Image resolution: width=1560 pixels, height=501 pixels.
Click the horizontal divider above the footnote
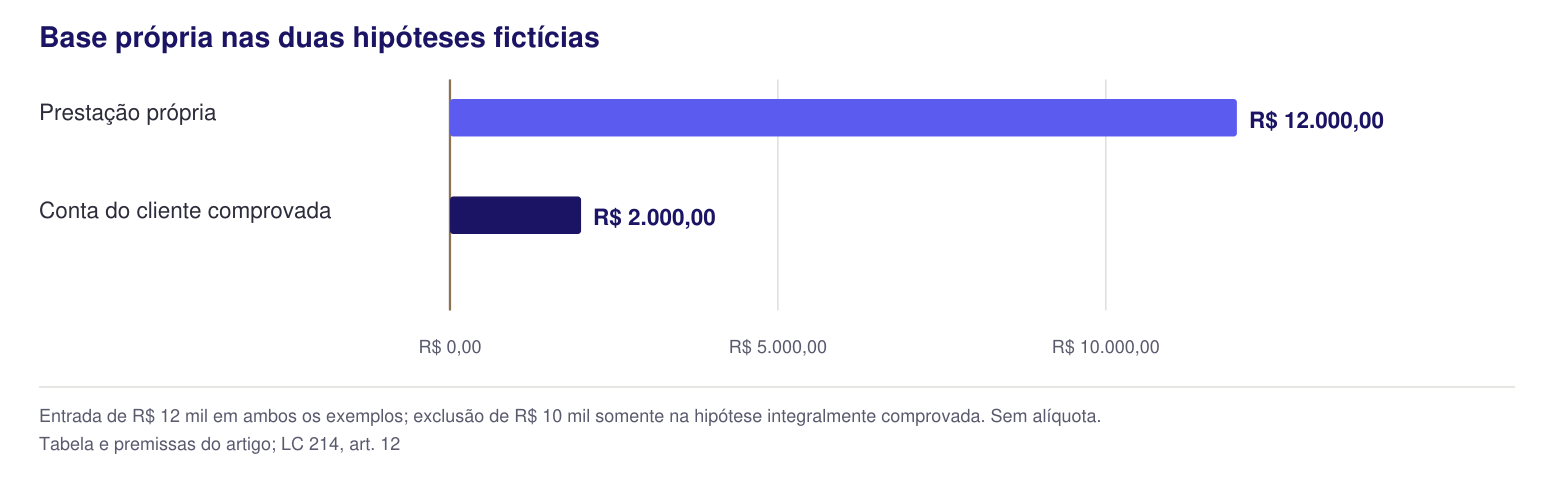777,386
